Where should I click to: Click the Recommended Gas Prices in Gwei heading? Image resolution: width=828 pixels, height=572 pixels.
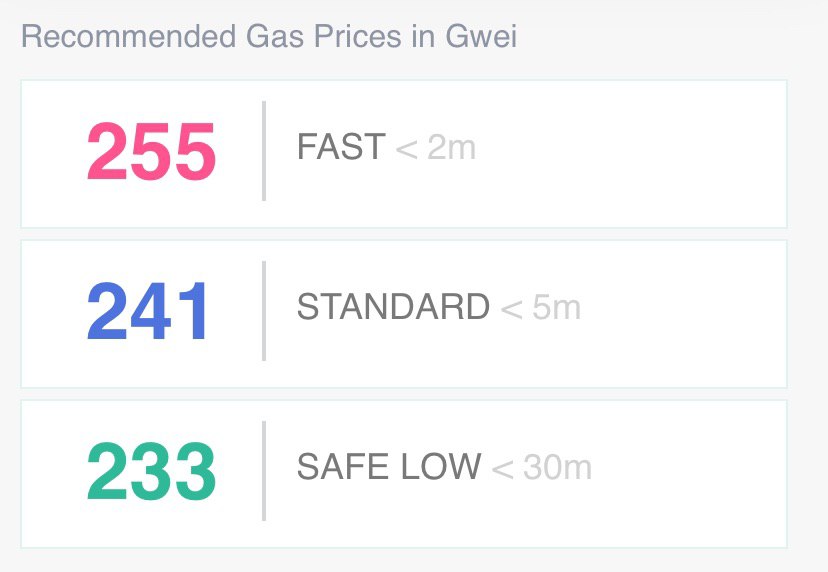coord(269,36)
